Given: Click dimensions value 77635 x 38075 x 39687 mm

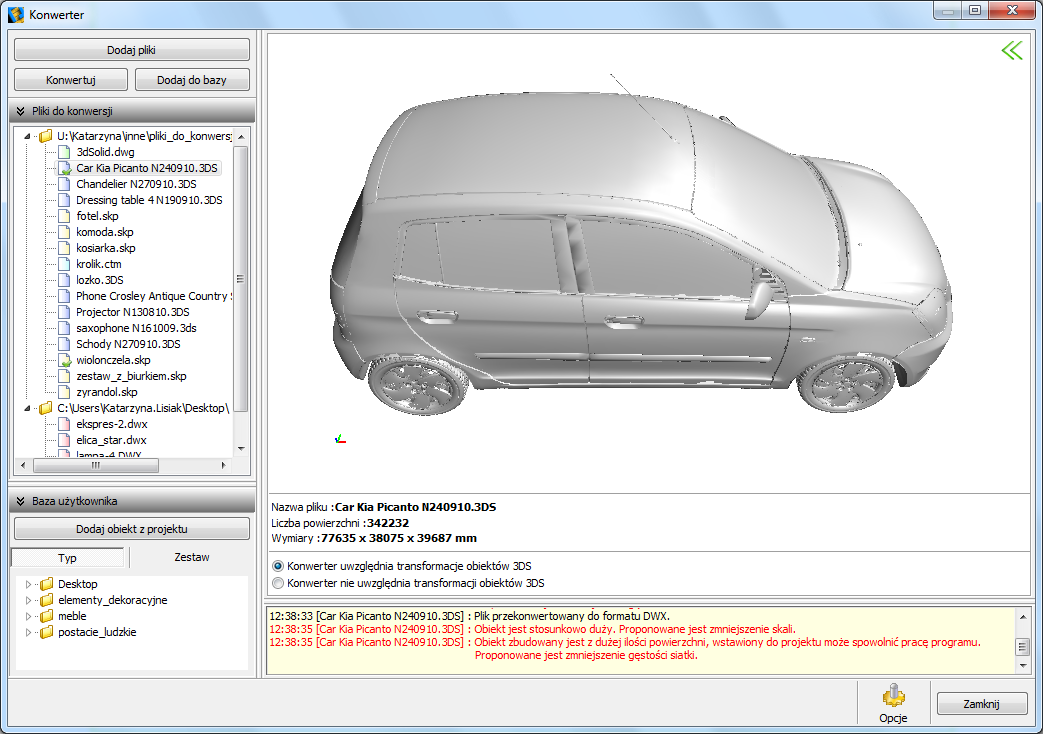Looking at the screenshot, I should [398, 538].
